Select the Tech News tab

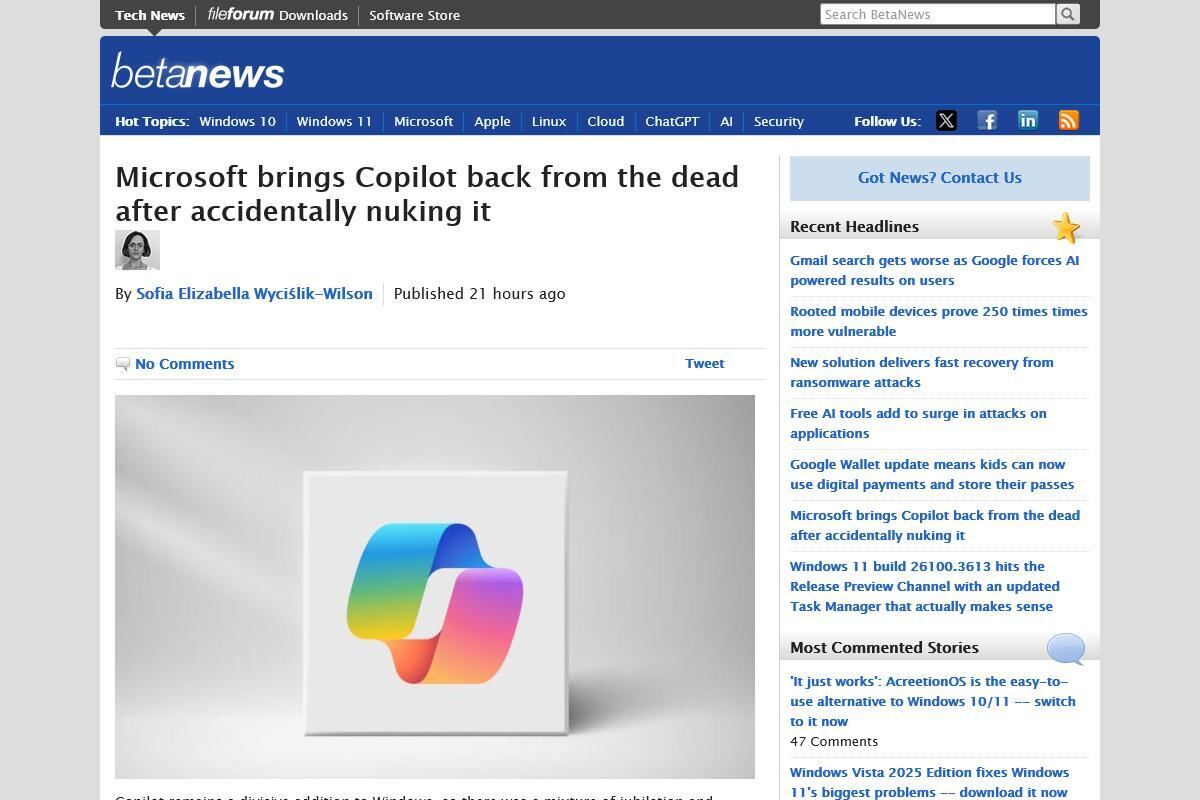(150, 15)
